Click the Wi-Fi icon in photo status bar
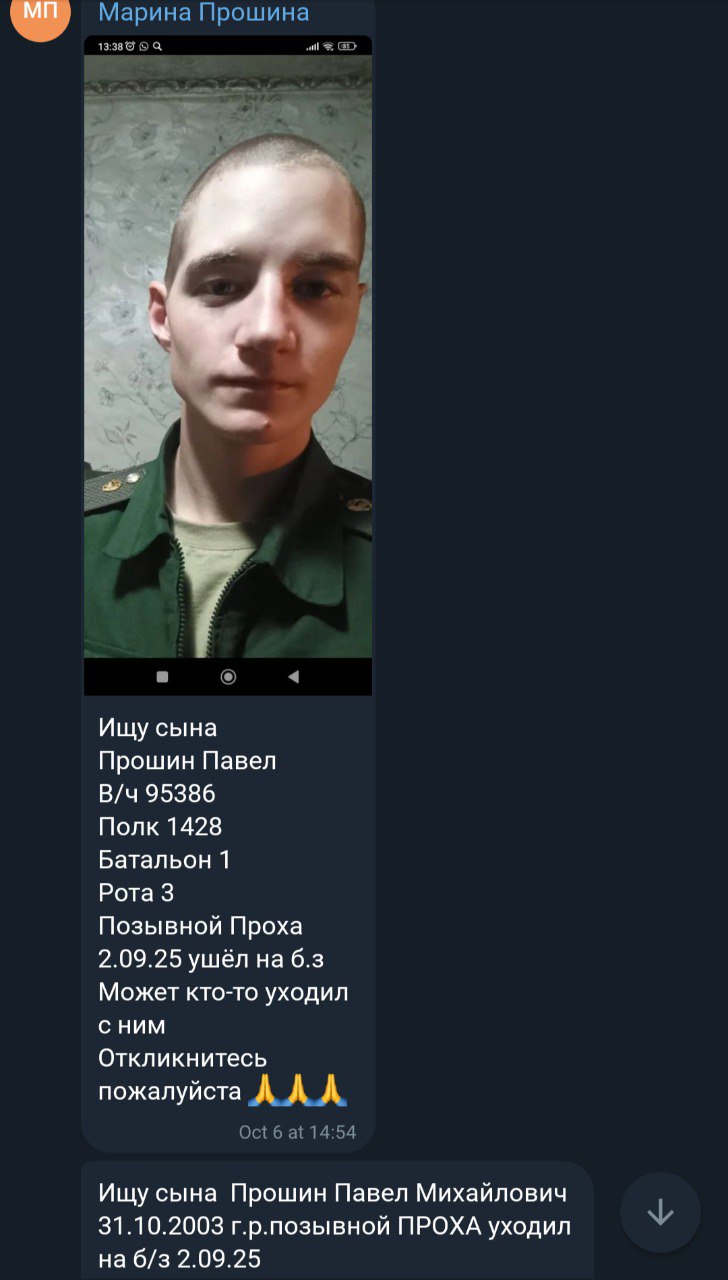The image size is (728, 1280). tap(328, 46)
